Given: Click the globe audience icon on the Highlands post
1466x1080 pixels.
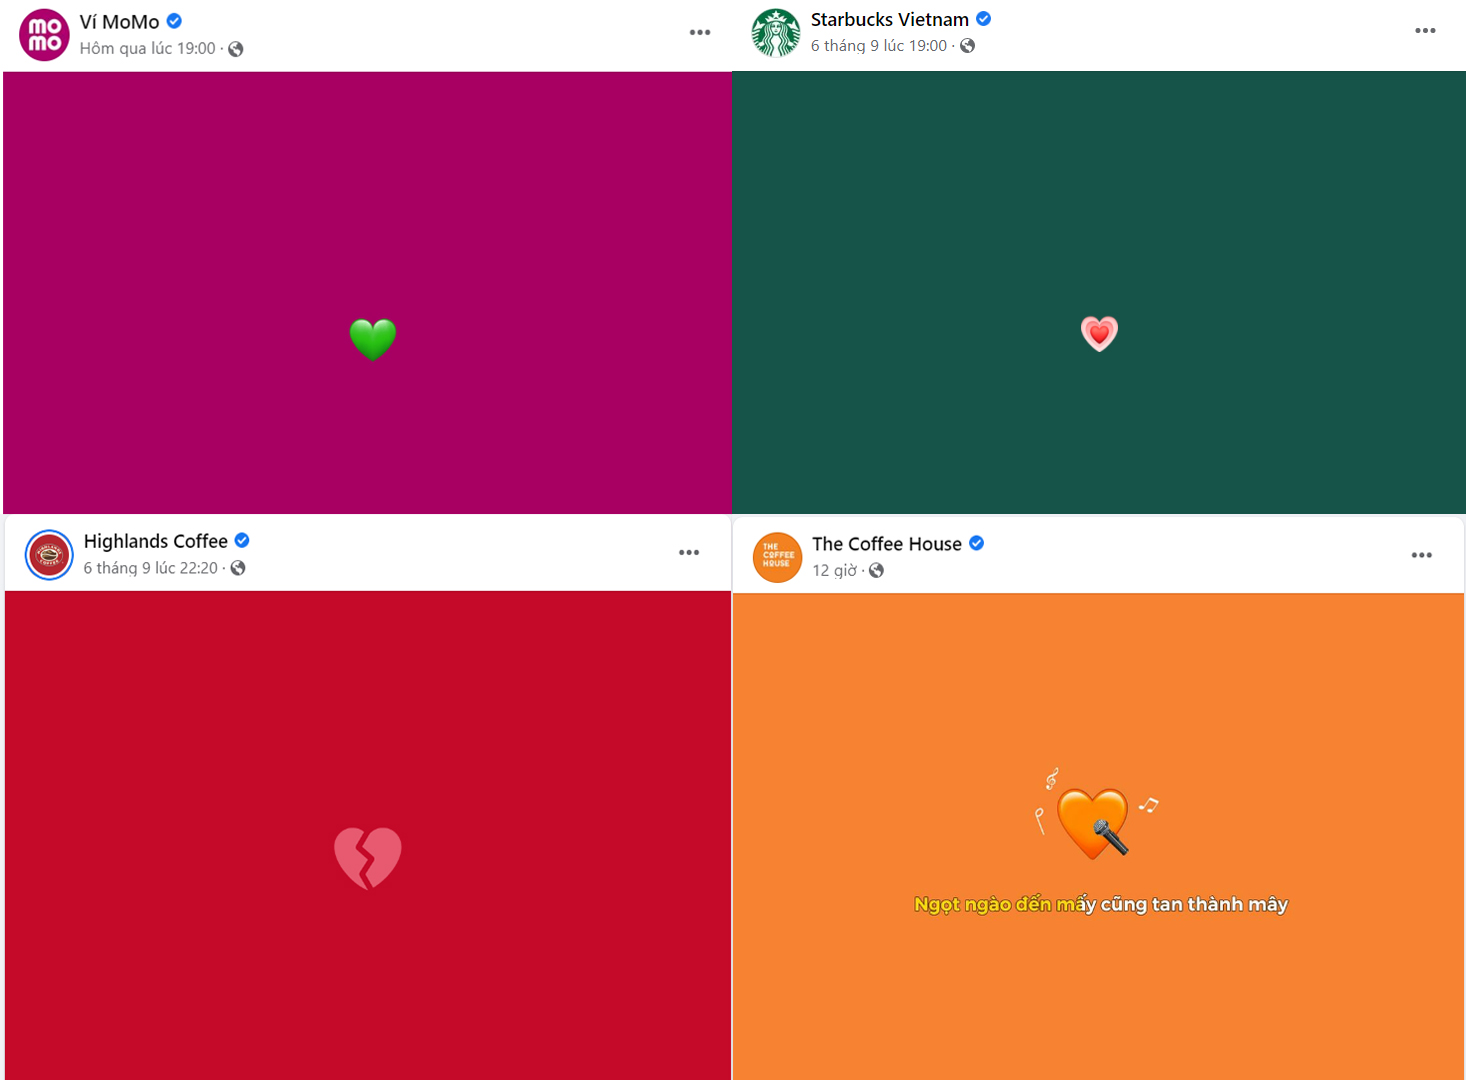Looking at the screenshot, I should tap(238, 568).
